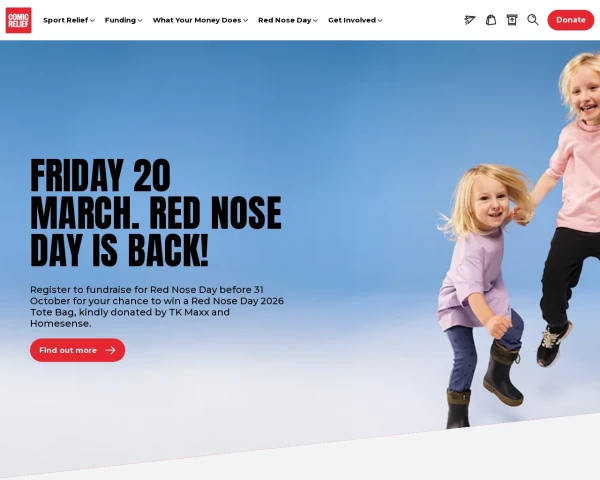
Task: Expand the Sport Relief chevron
Action: pos(92,21)
